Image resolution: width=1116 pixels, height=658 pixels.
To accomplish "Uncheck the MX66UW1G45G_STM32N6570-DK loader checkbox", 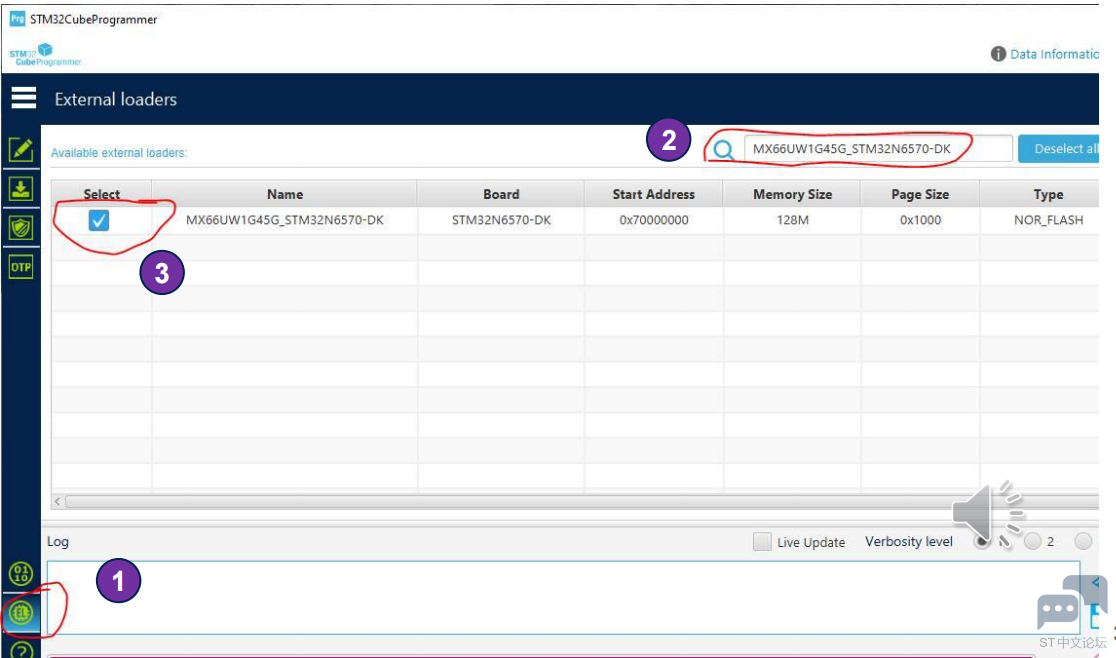I will [x=98, y=221].
